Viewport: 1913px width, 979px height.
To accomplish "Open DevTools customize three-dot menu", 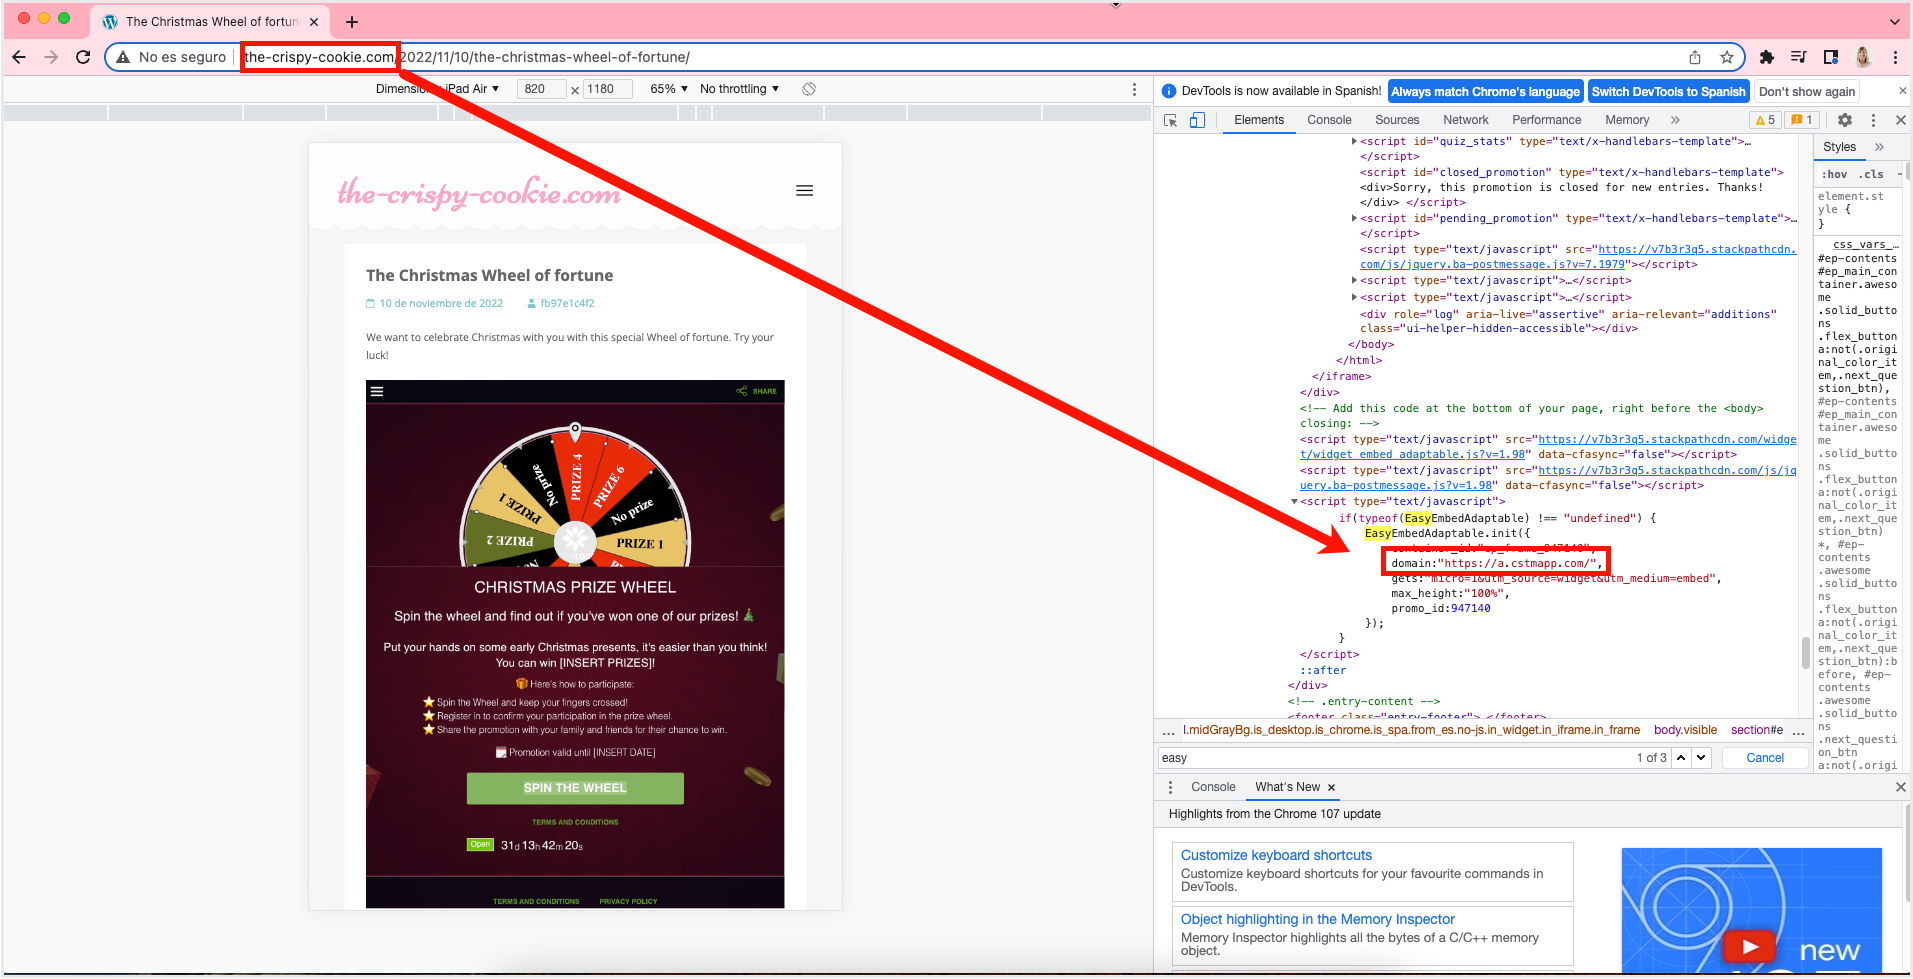I will (1874, 120).
